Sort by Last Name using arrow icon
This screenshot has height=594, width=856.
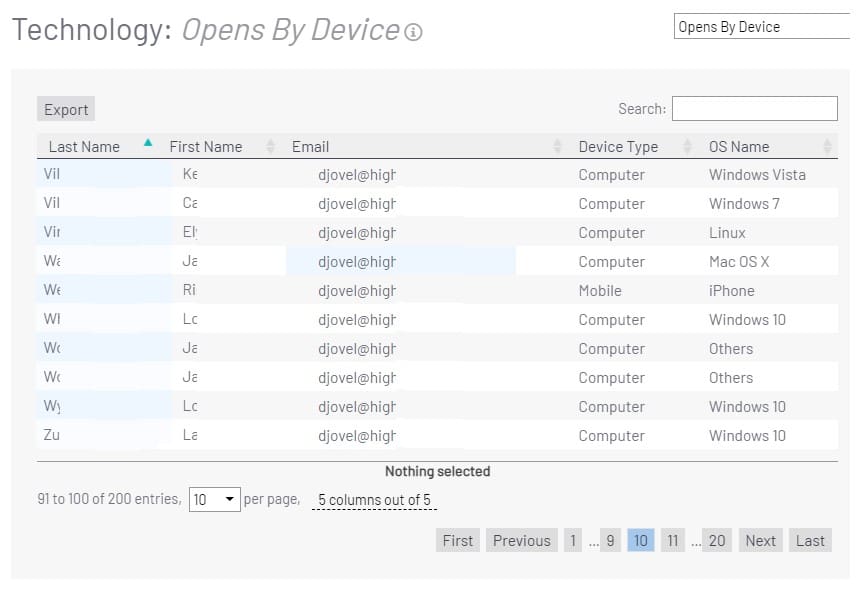coord(148,143)
